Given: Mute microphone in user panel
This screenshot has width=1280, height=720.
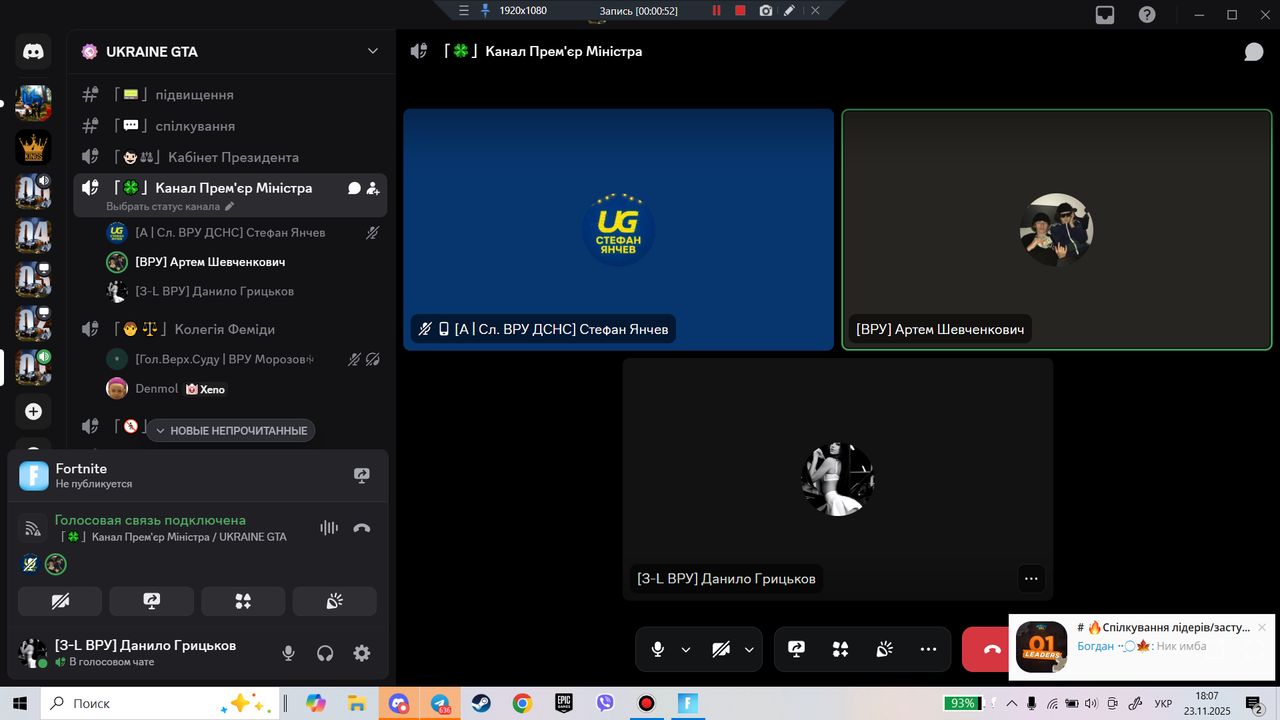Looking at the screenshot, I should (288, 653).
